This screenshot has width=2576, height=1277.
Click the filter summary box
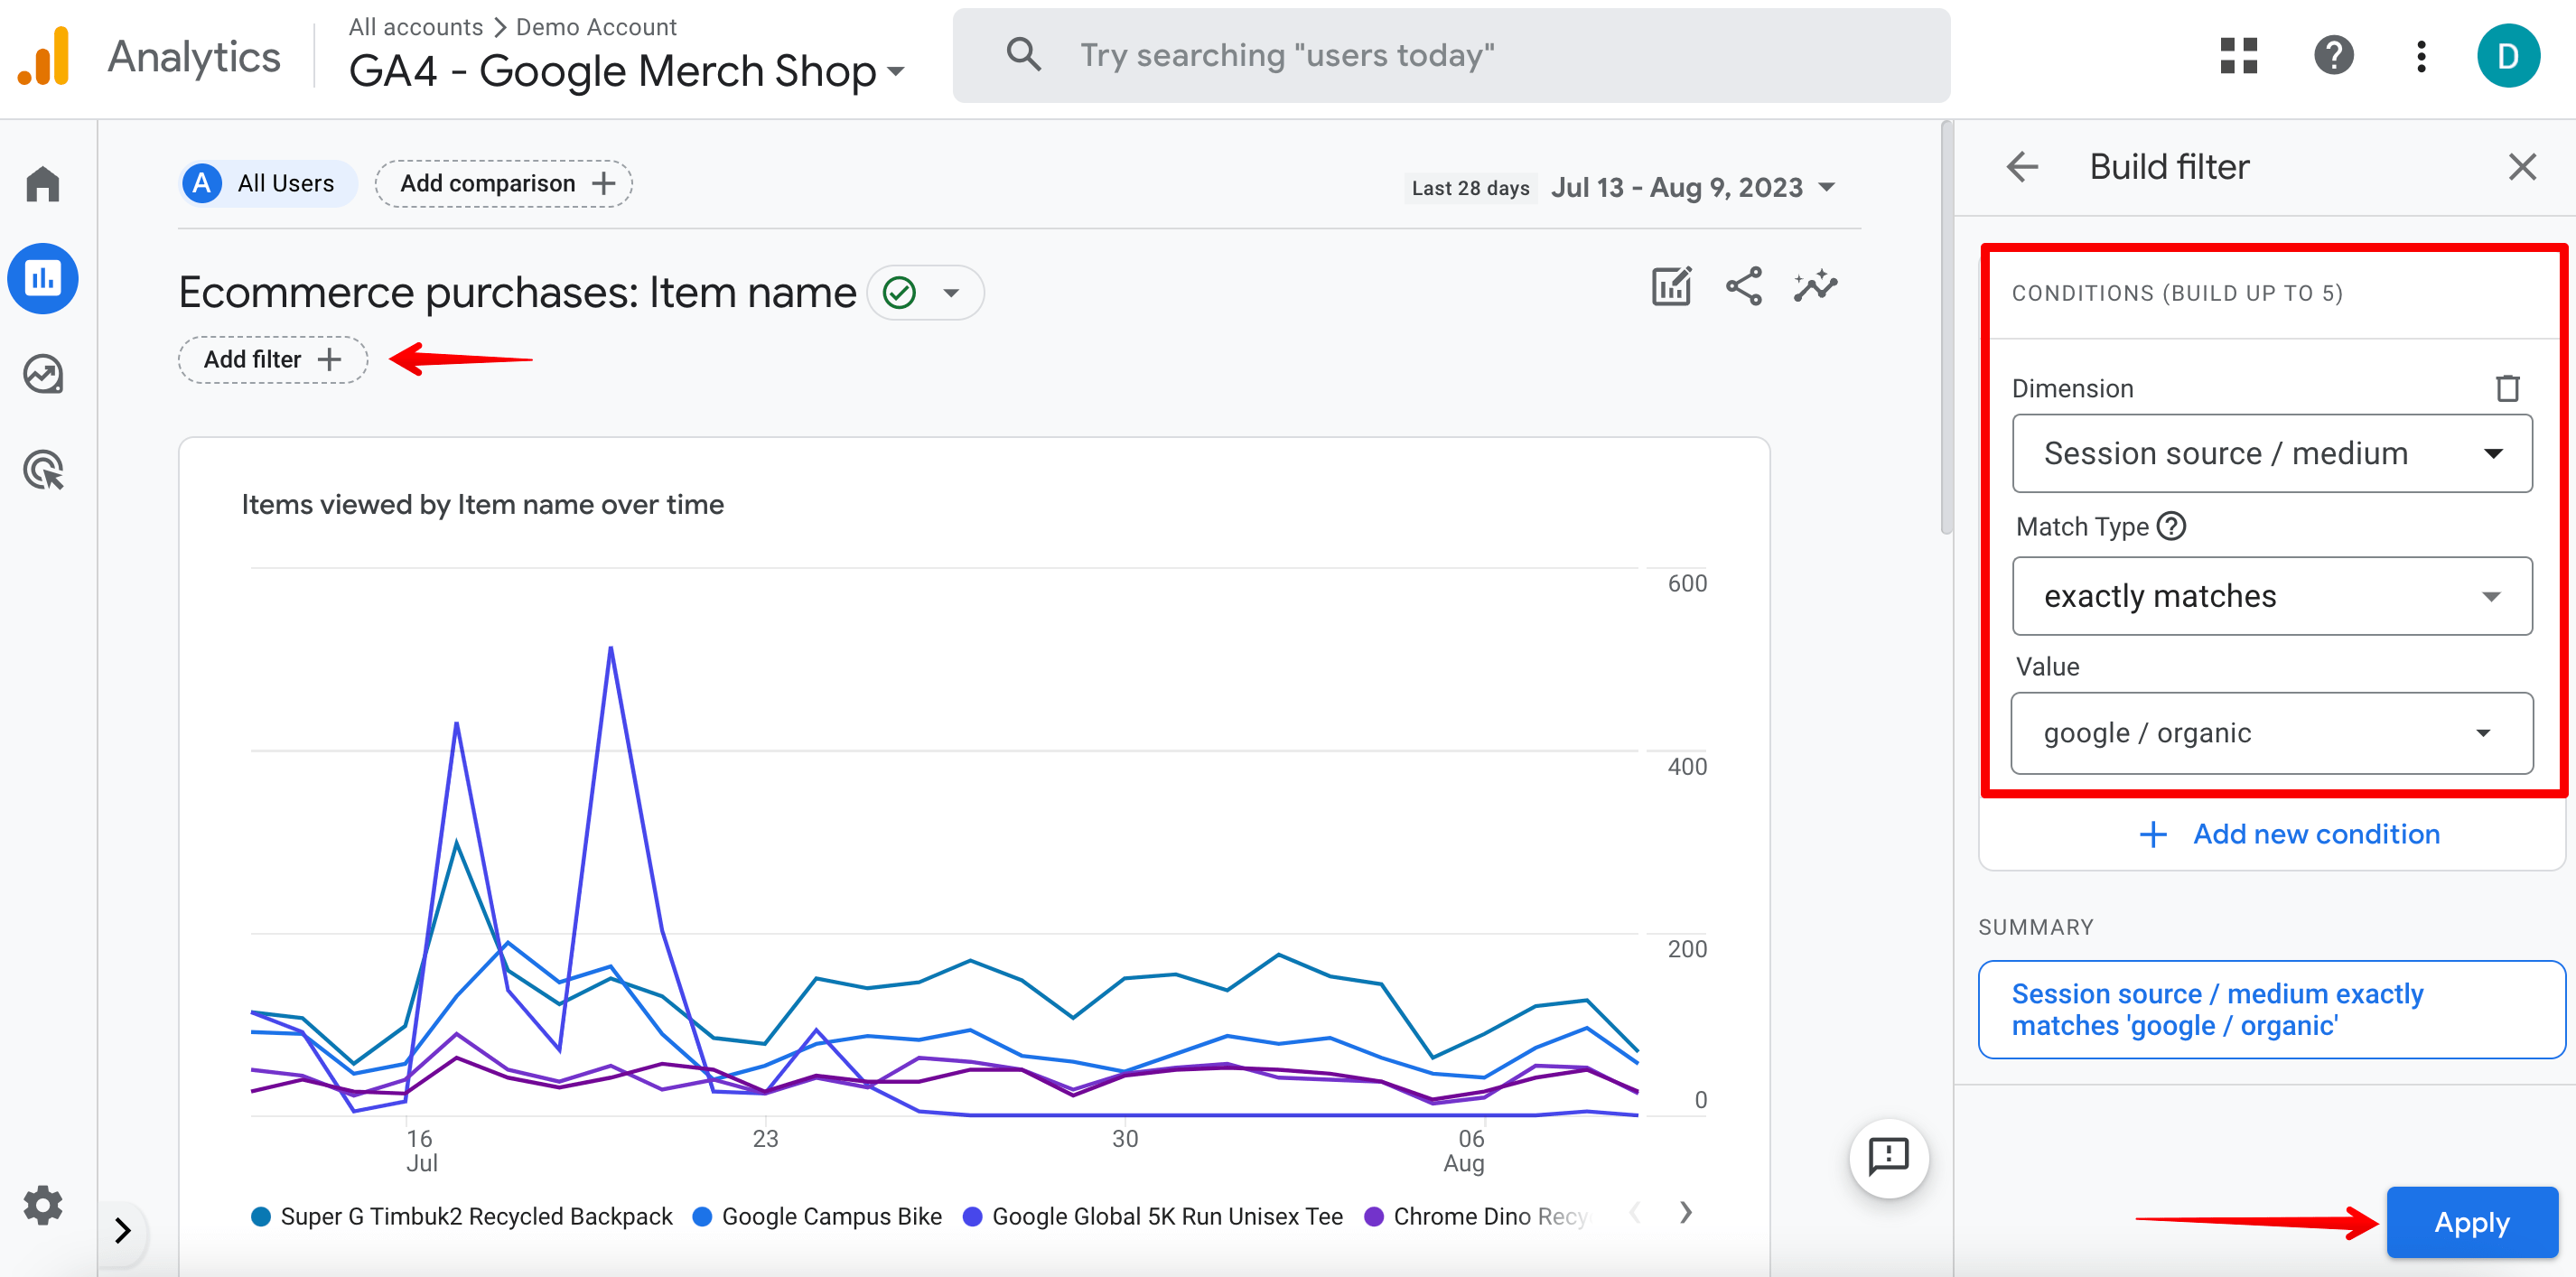click(x=2272, y=1009)
